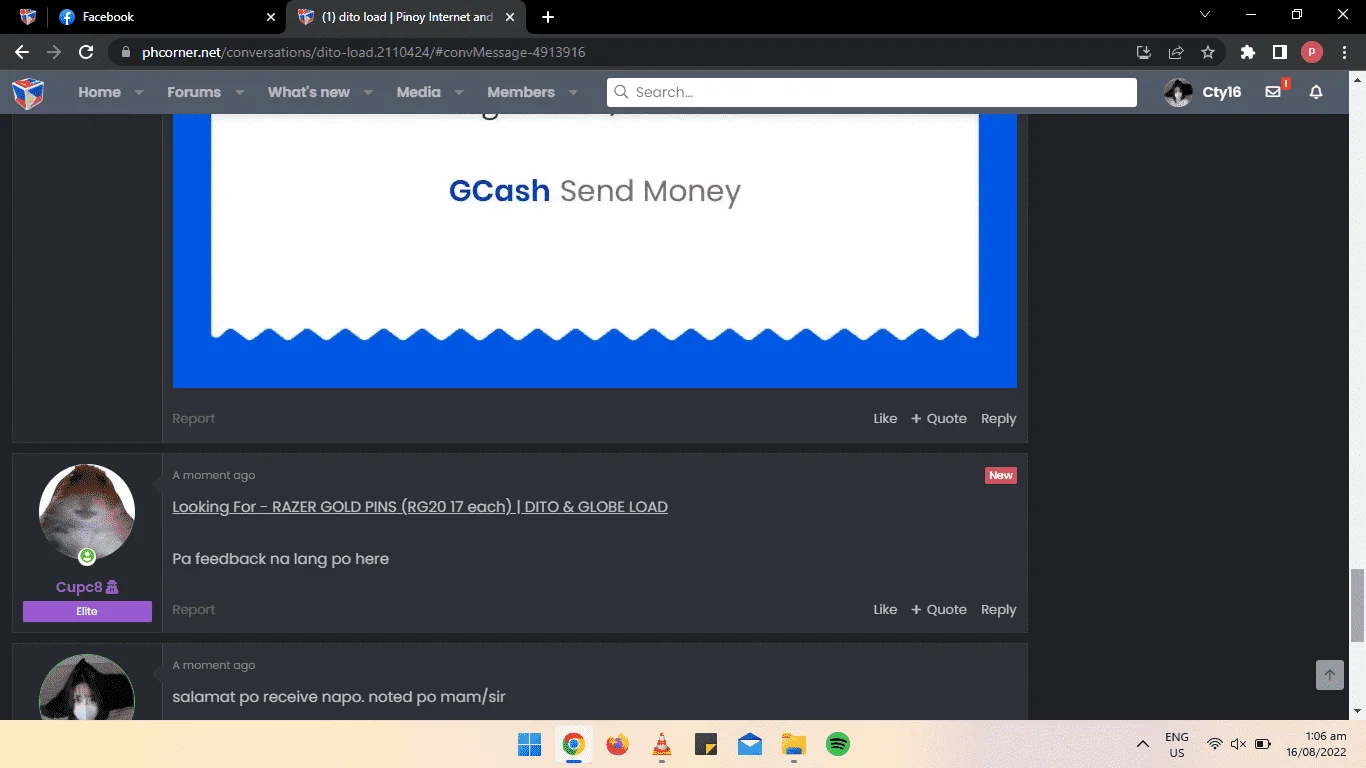
Task: Open Spotify from the taskbar
Action: pos(837,744)
